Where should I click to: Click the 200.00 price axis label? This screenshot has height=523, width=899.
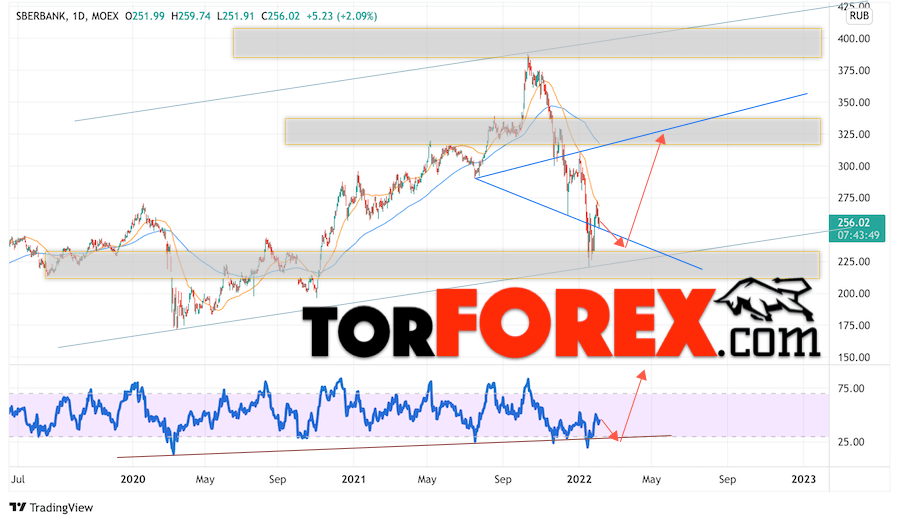coord(854,294)
